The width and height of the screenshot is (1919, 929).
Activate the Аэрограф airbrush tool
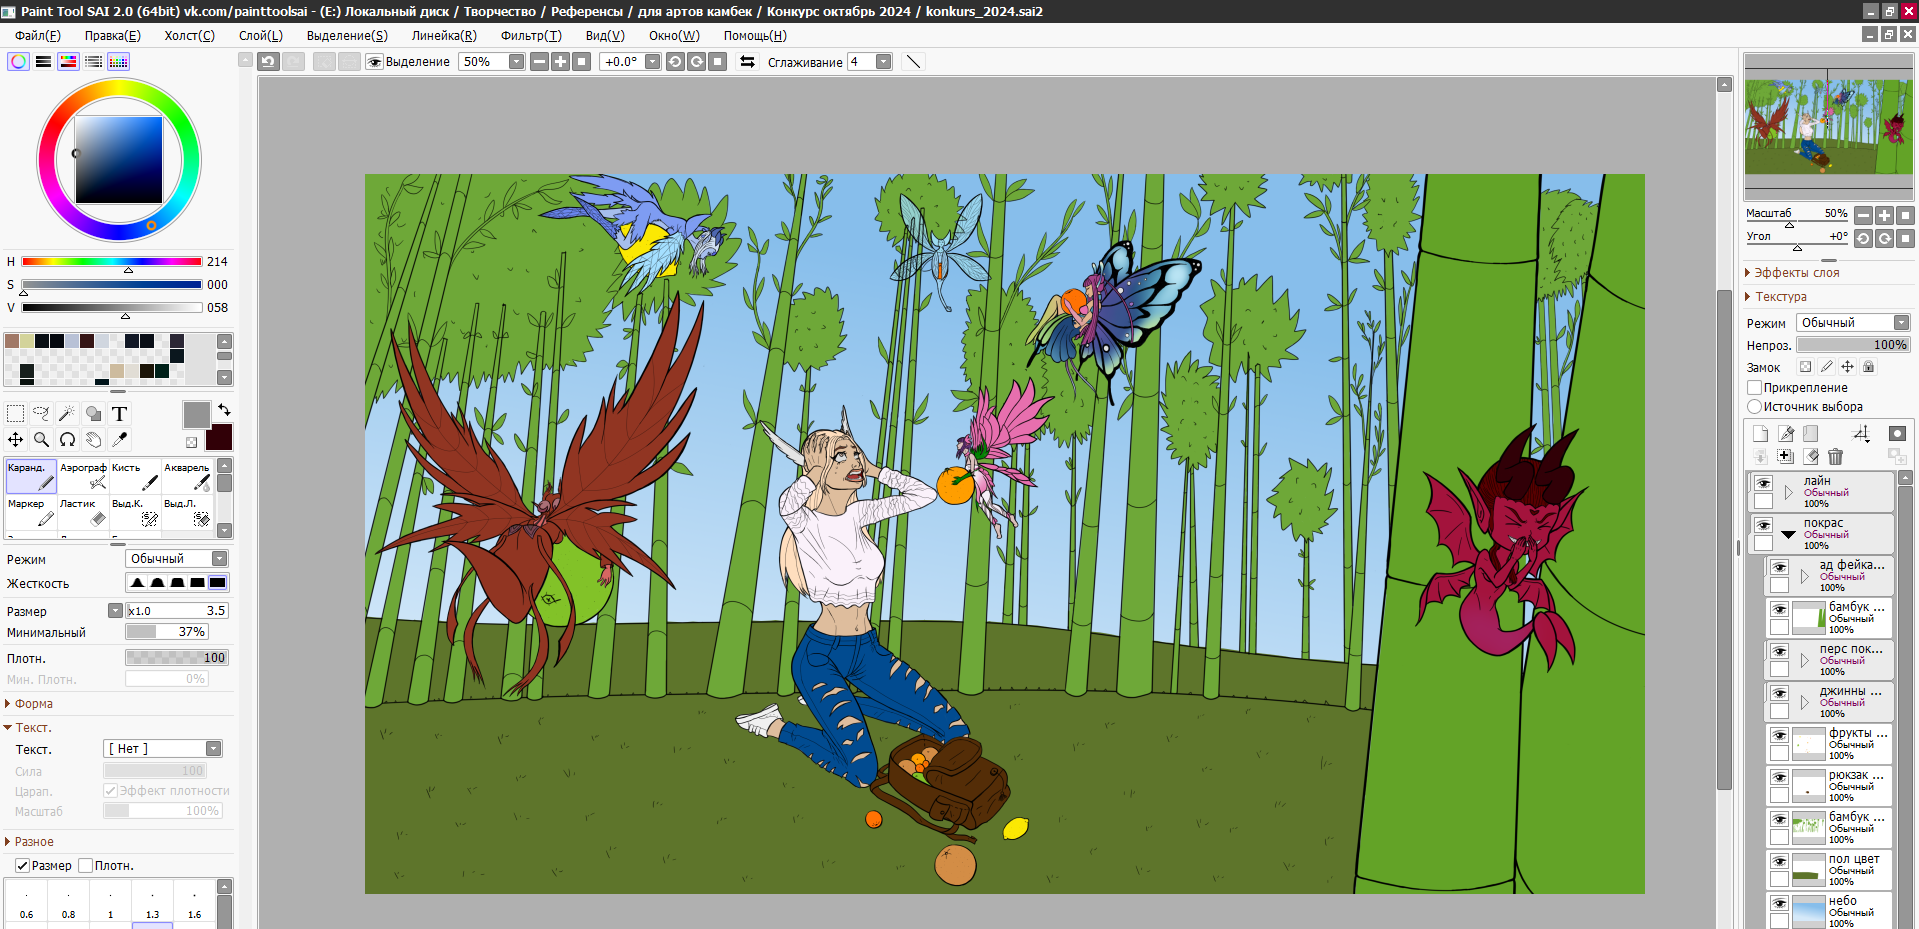click(x=83, y=477)
